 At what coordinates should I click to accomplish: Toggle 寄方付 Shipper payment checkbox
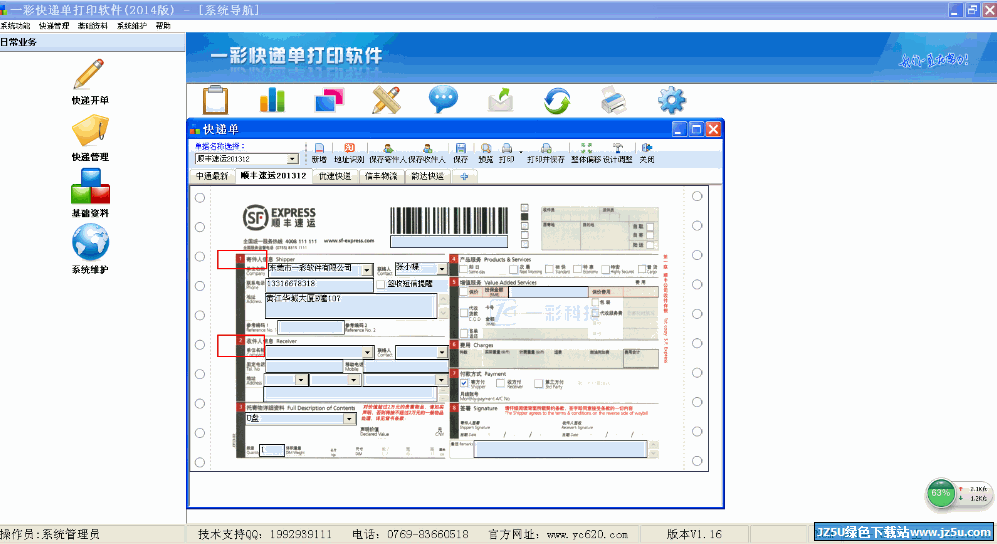(x=464, y=383)
